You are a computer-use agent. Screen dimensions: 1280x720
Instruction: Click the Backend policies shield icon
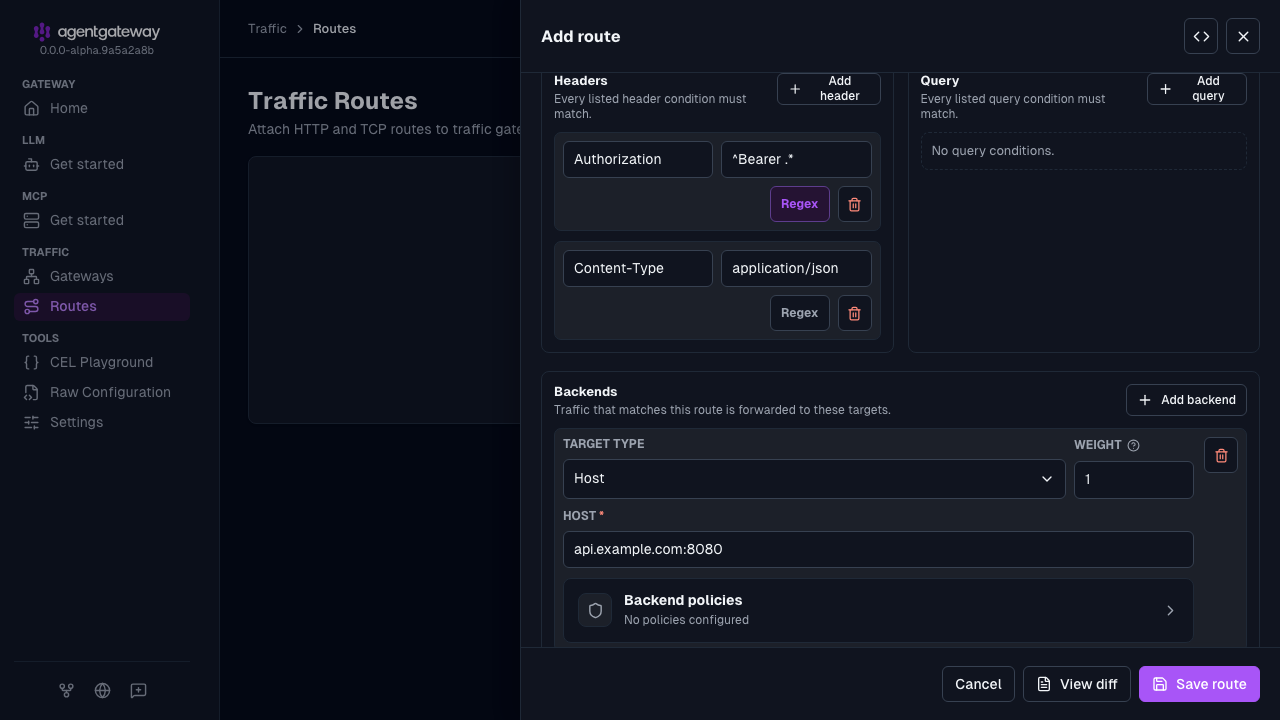(595, 610)
